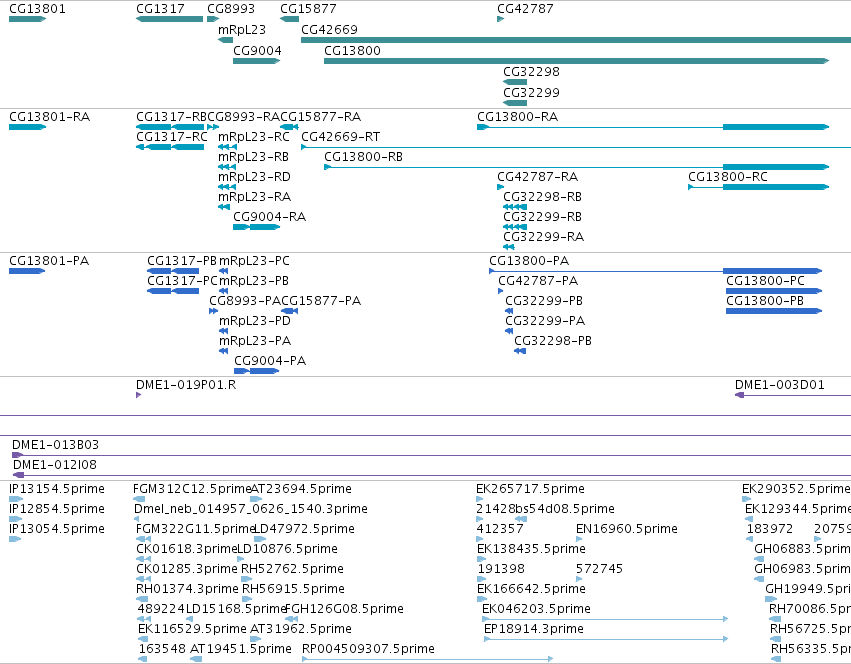Click the CG13801 gene label
Screen dimensions: 851x664
pos(37,9)
